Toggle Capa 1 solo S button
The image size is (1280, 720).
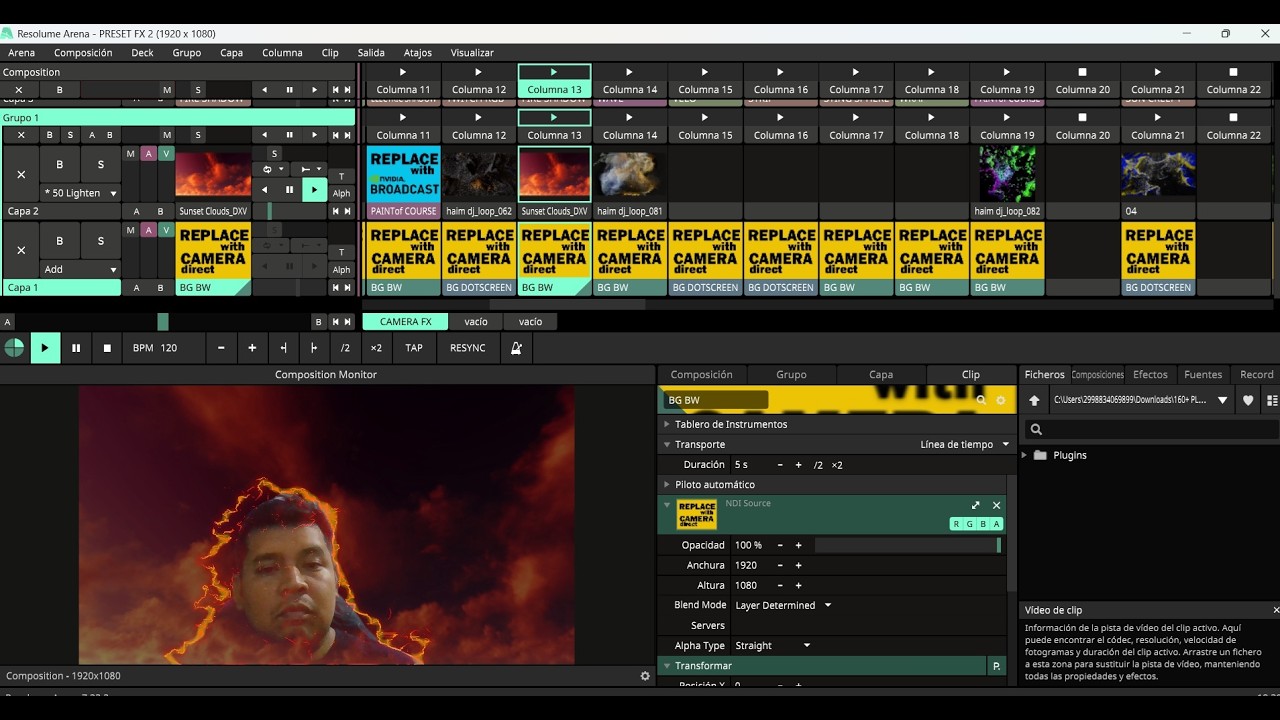(x=100, y=241)
